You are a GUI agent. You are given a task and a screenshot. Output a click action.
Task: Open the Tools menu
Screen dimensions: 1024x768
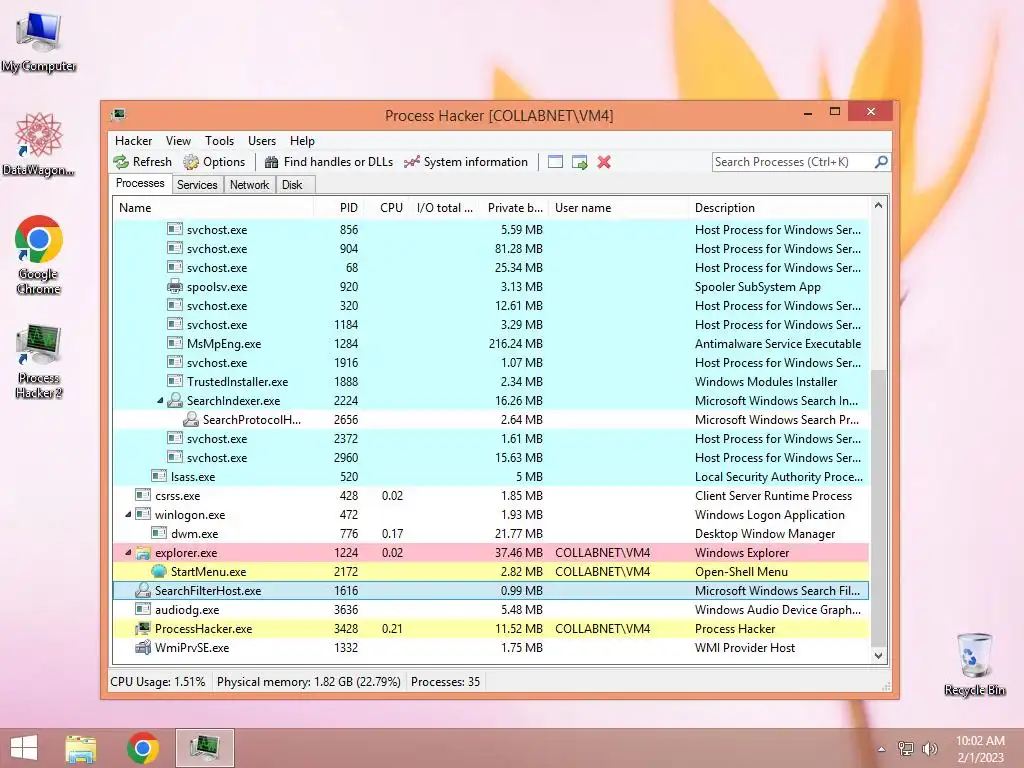point(219,140)
